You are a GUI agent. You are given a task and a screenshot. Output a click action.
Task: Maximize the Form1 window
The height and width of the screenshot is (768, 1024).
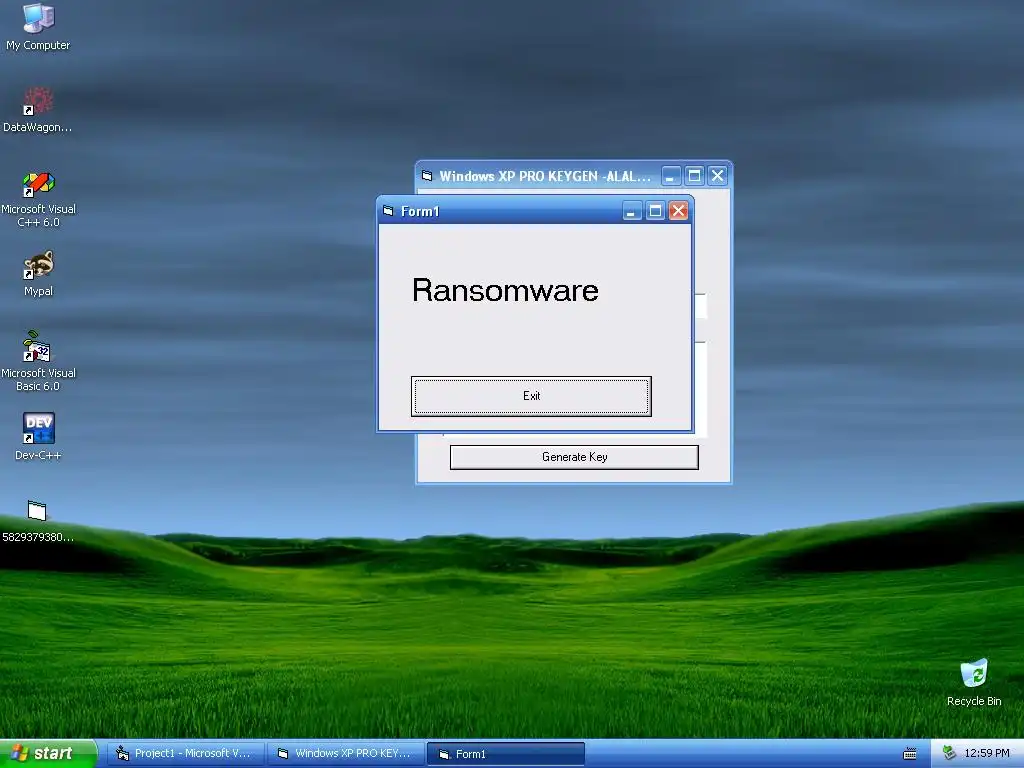655,211
